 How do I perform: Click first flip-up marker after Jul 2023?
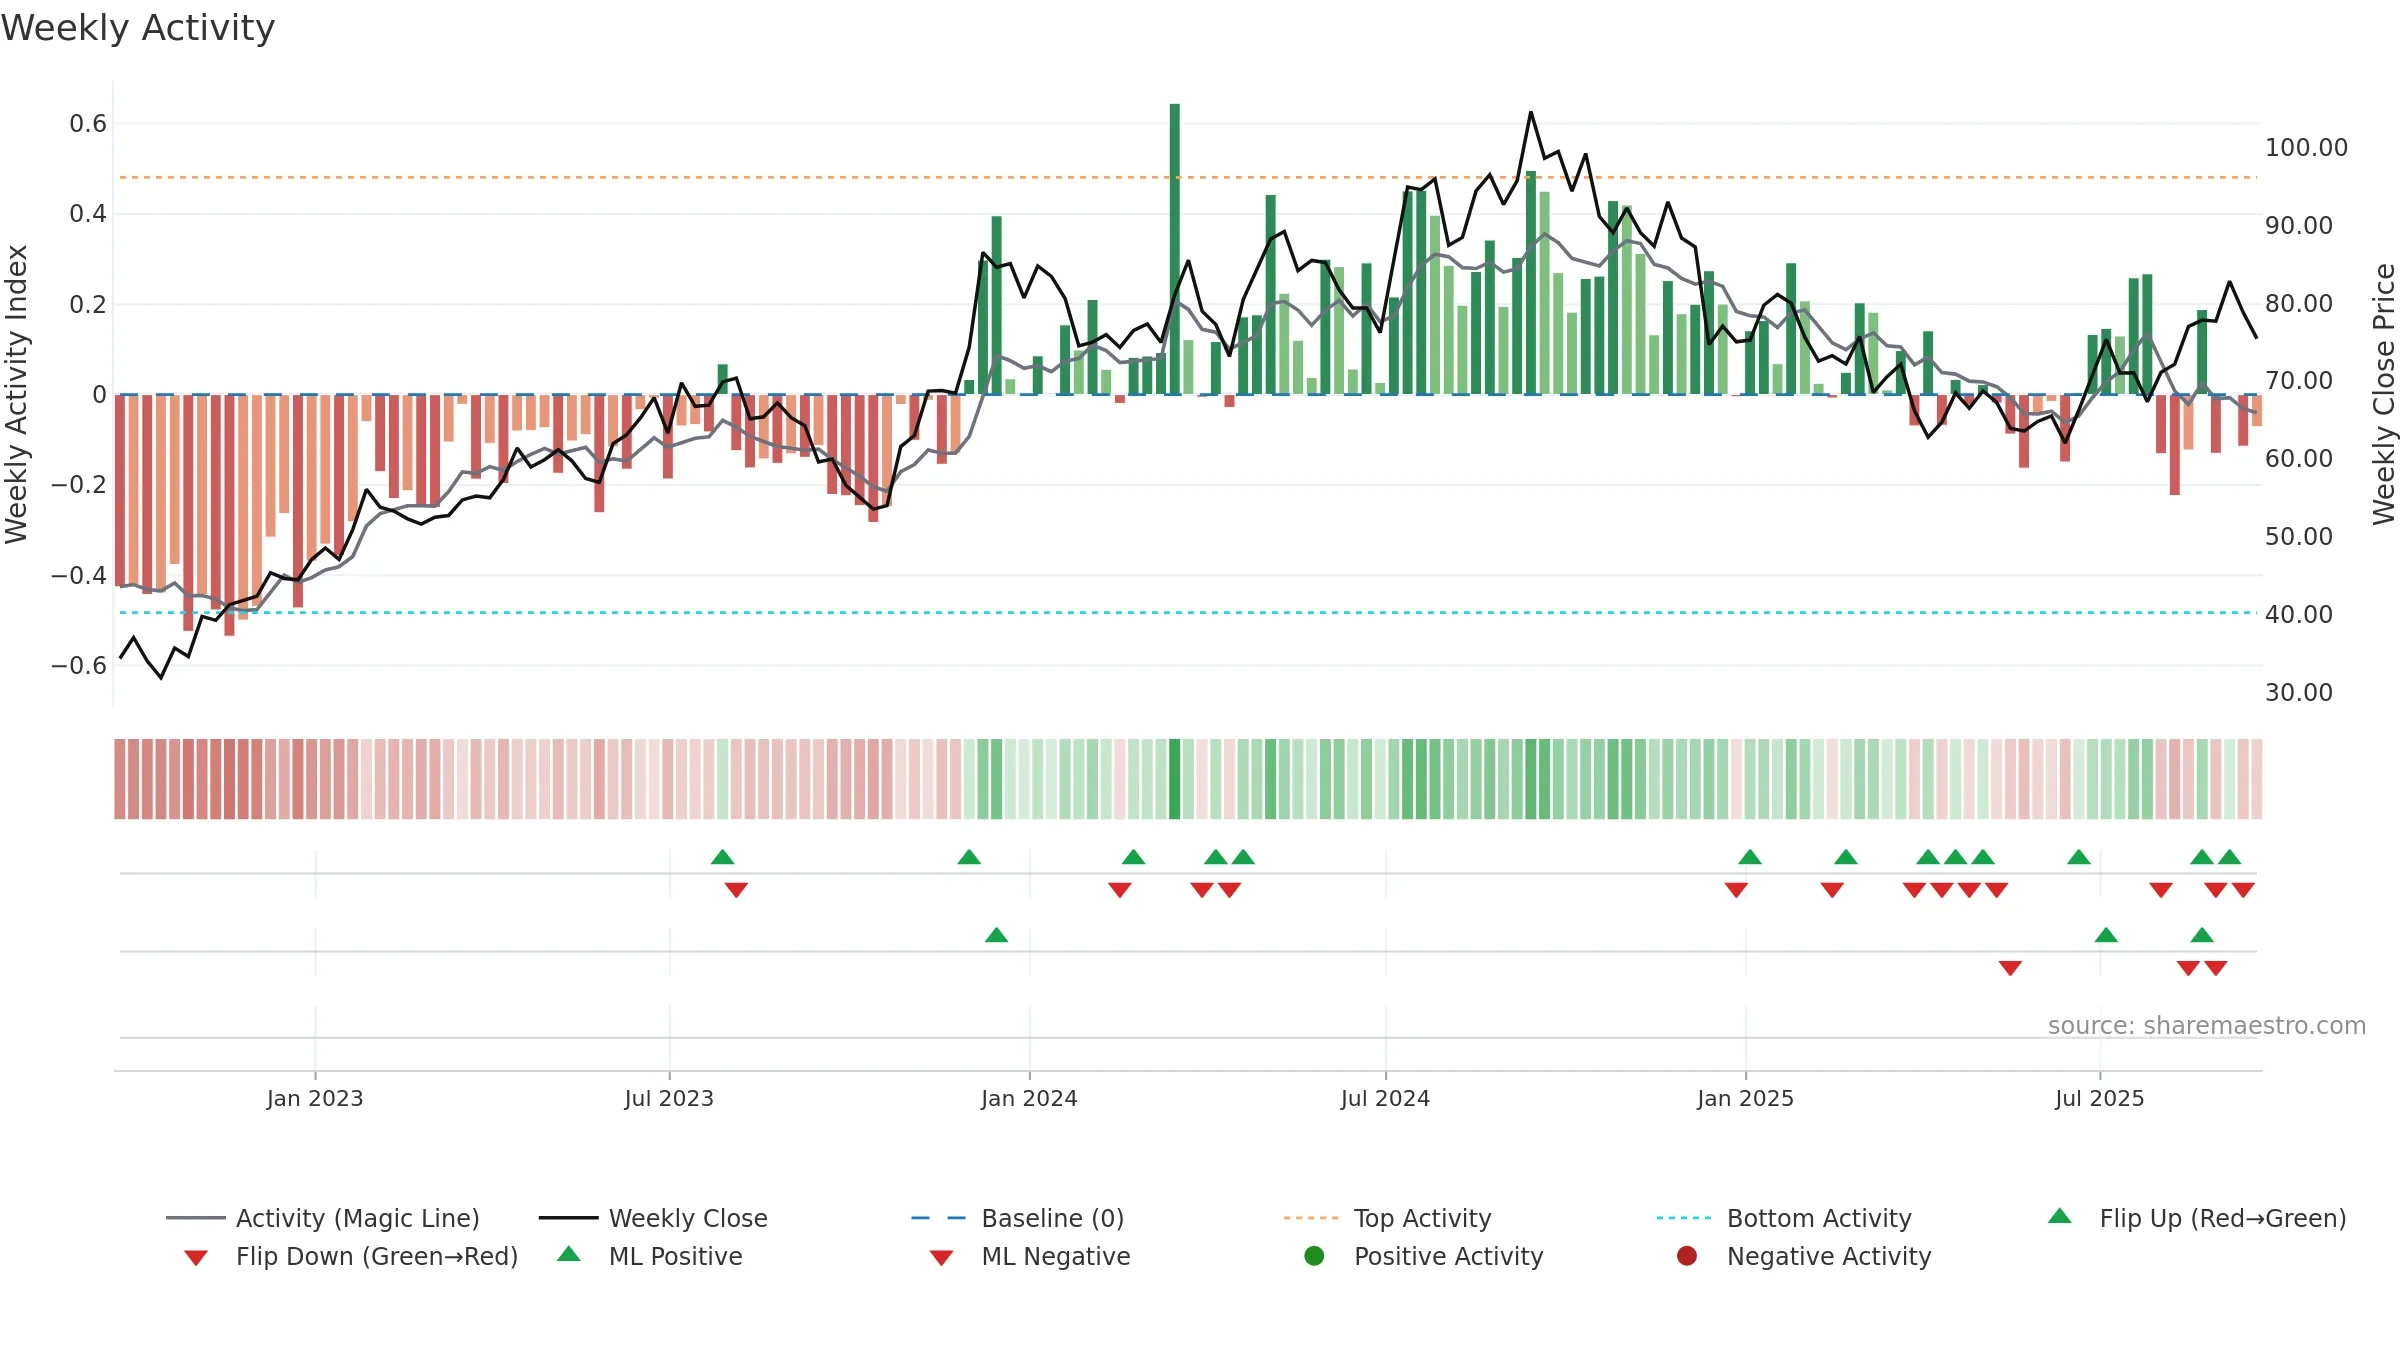(723, 857)
